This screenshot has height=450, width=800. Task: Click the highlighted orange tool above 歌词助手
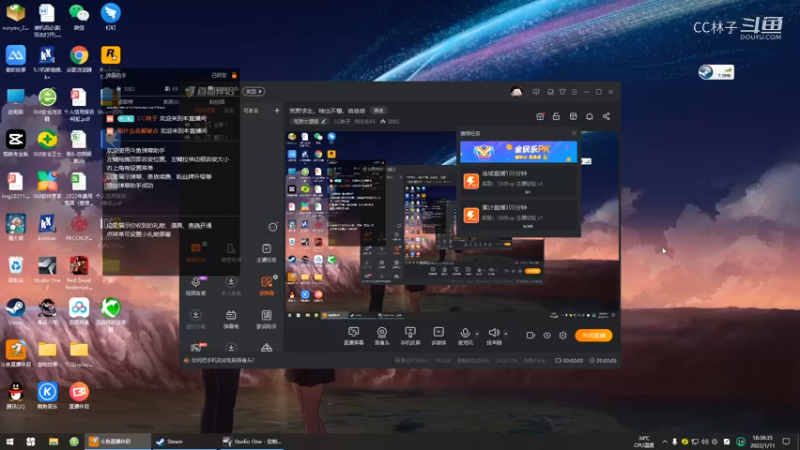pos(266,286)
